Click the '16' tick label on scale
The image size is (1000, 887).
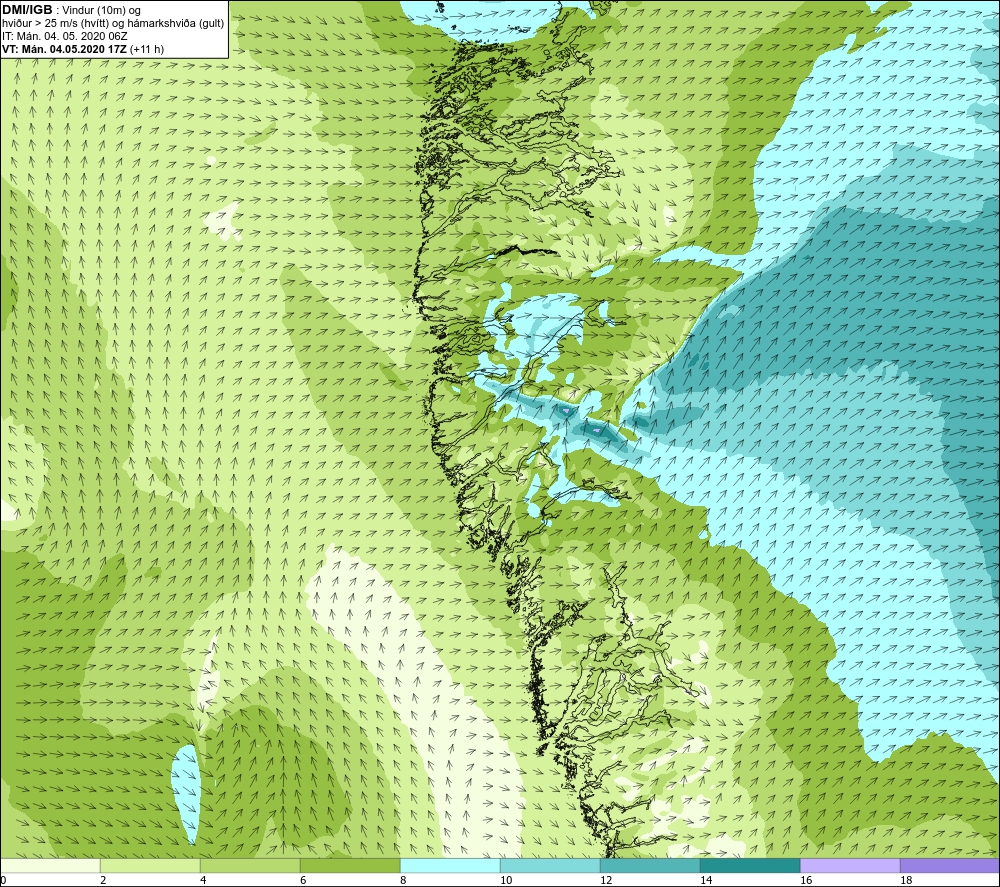coord(806,881)
